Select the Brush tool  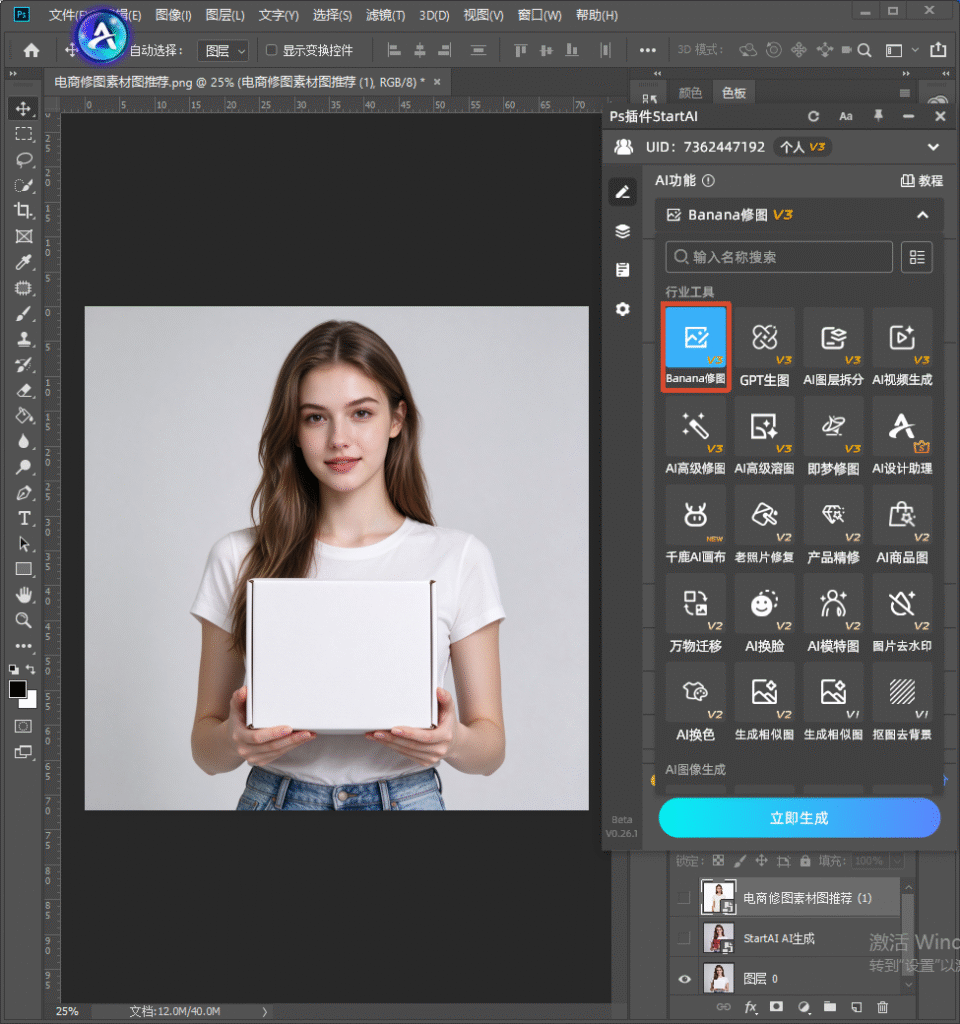tap(24, 313)
